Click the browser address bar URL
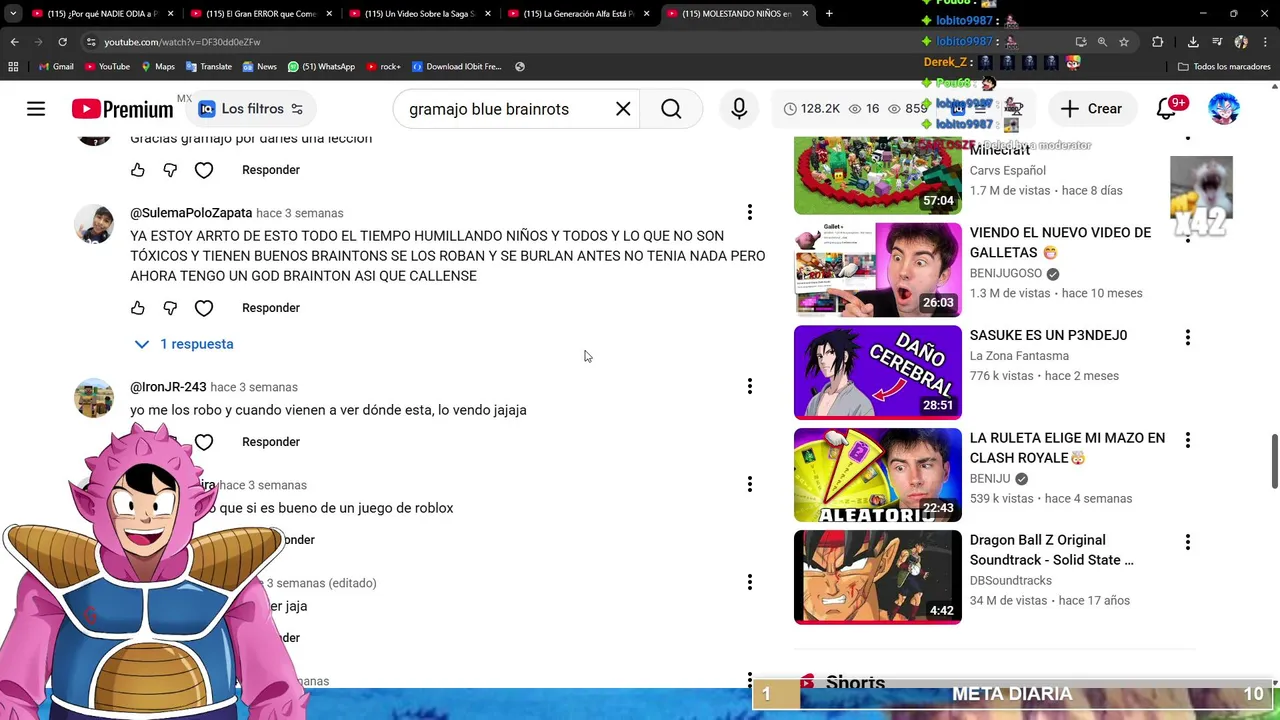The image size is (1280, 720). coord(182,42)
